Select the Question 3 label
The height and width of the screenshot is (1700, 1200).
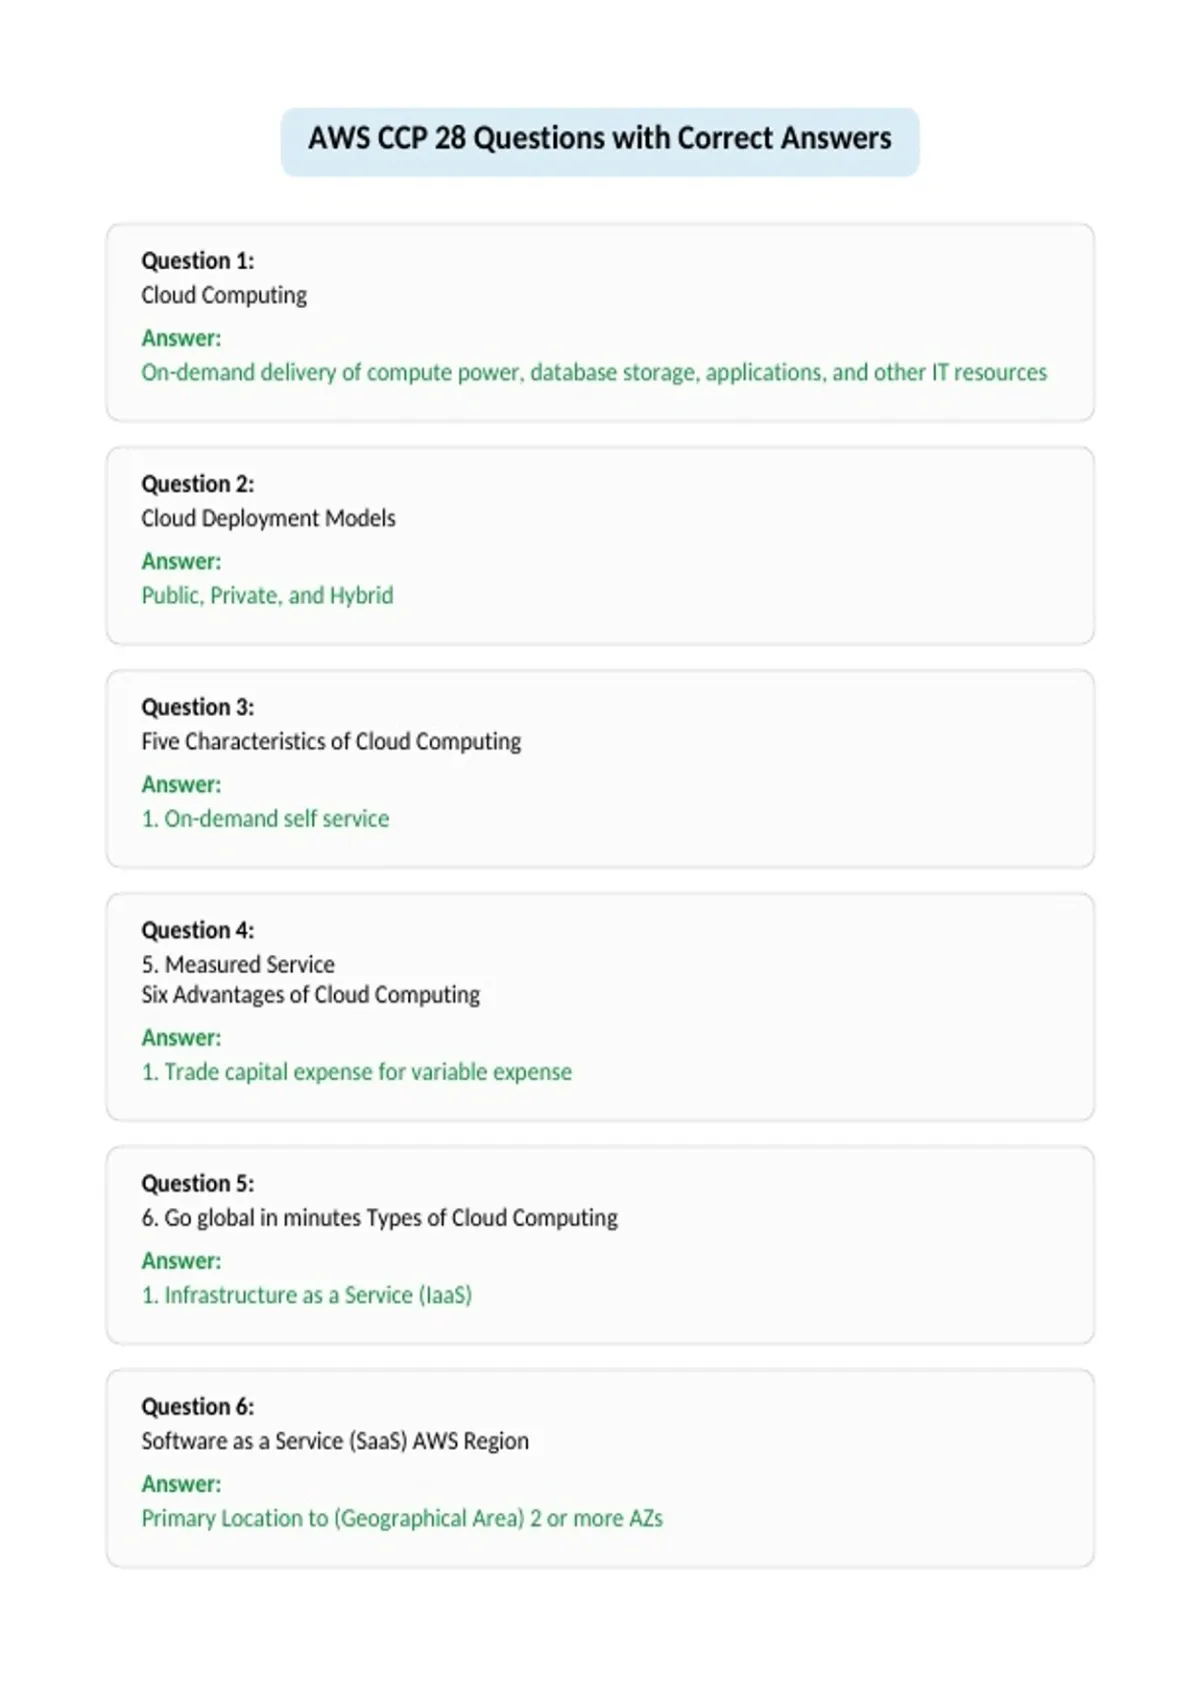coord(198,707)
